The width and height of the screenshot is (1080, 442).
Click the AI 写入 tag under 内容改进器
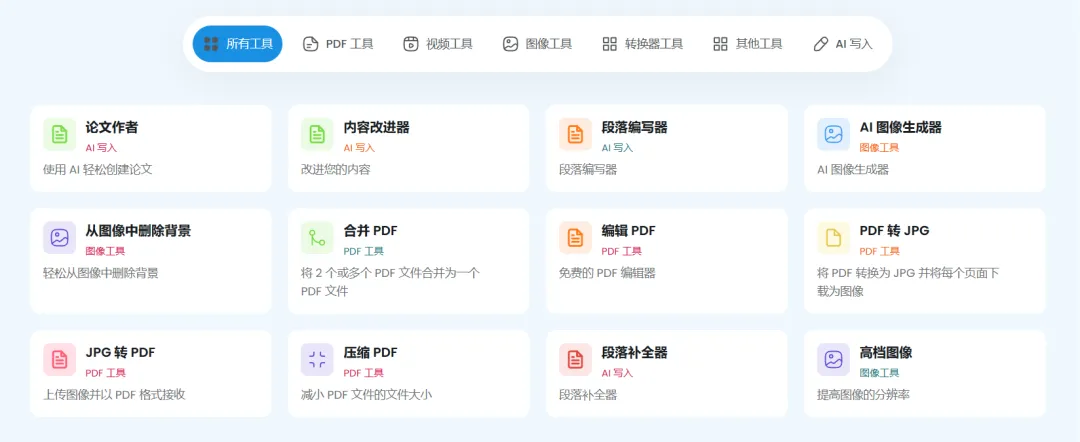pos(359,147)
